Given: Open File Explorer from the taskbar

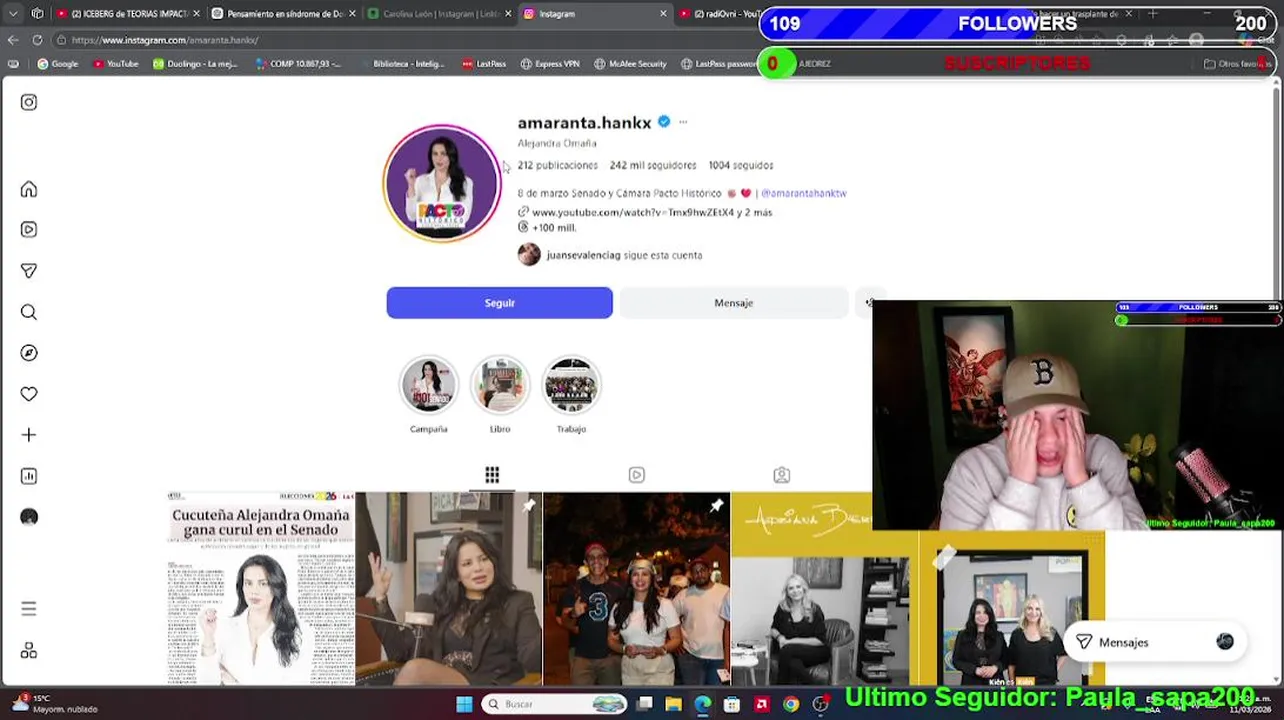Looking at the screenshot, I should [x=674, y=704].
